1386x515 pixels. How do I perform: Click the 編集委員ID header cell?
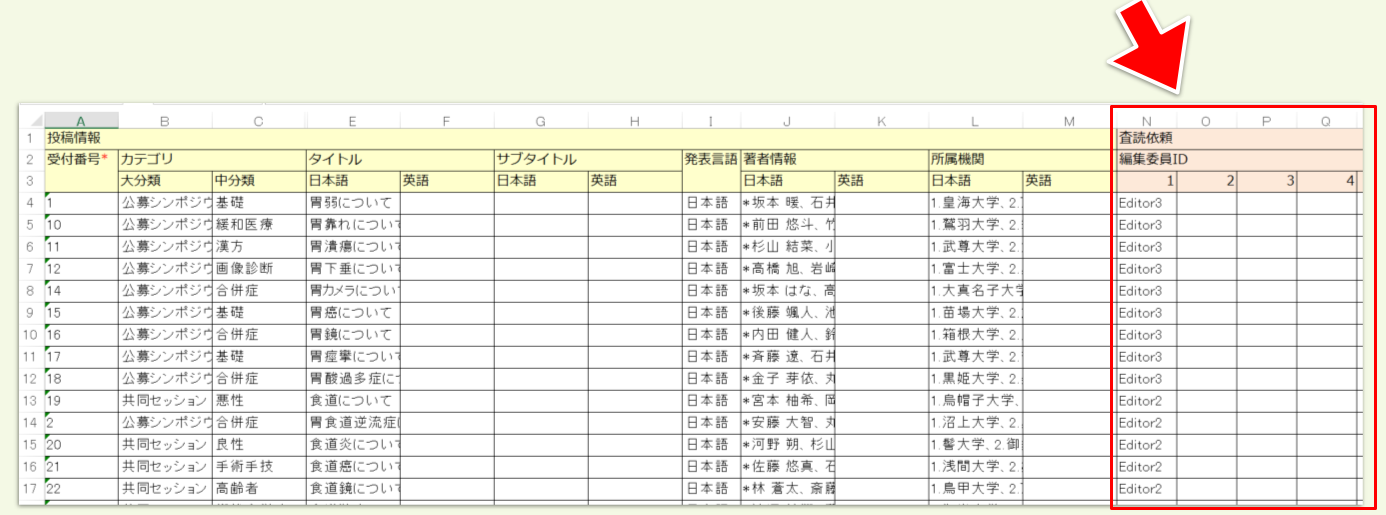[1238, 160]
